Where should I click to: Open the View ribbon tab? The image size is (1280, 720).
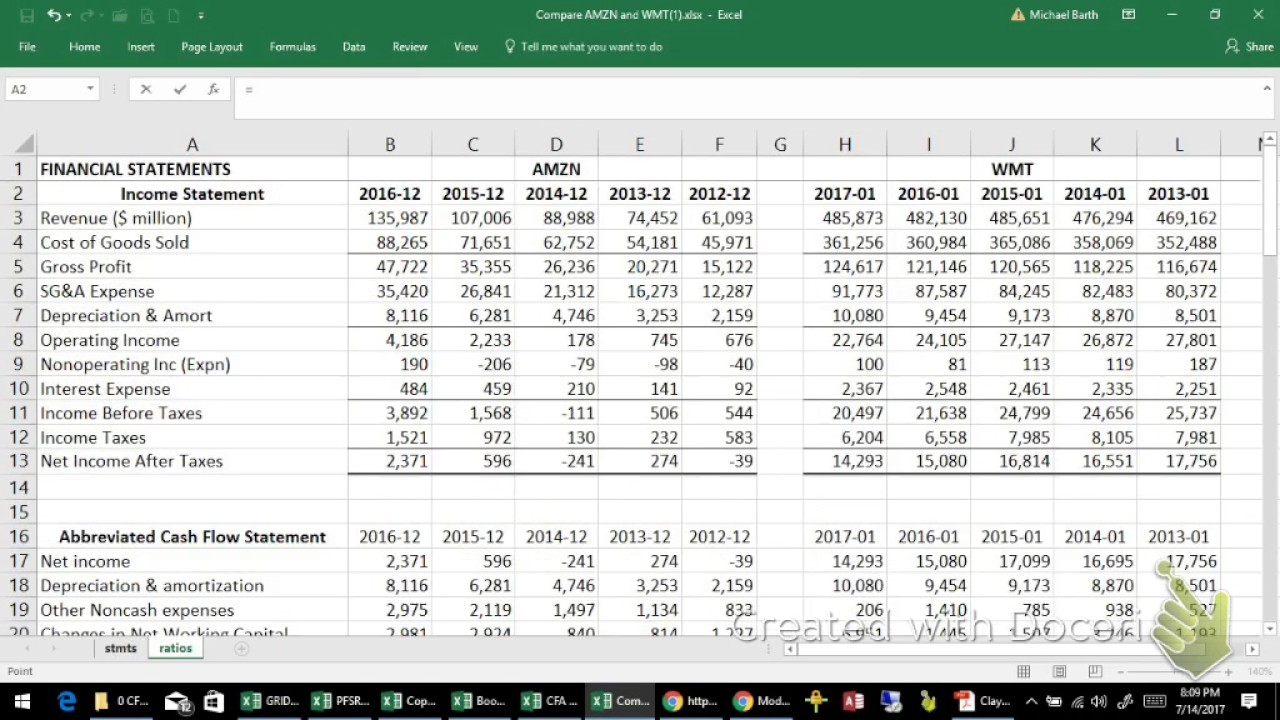466,47
